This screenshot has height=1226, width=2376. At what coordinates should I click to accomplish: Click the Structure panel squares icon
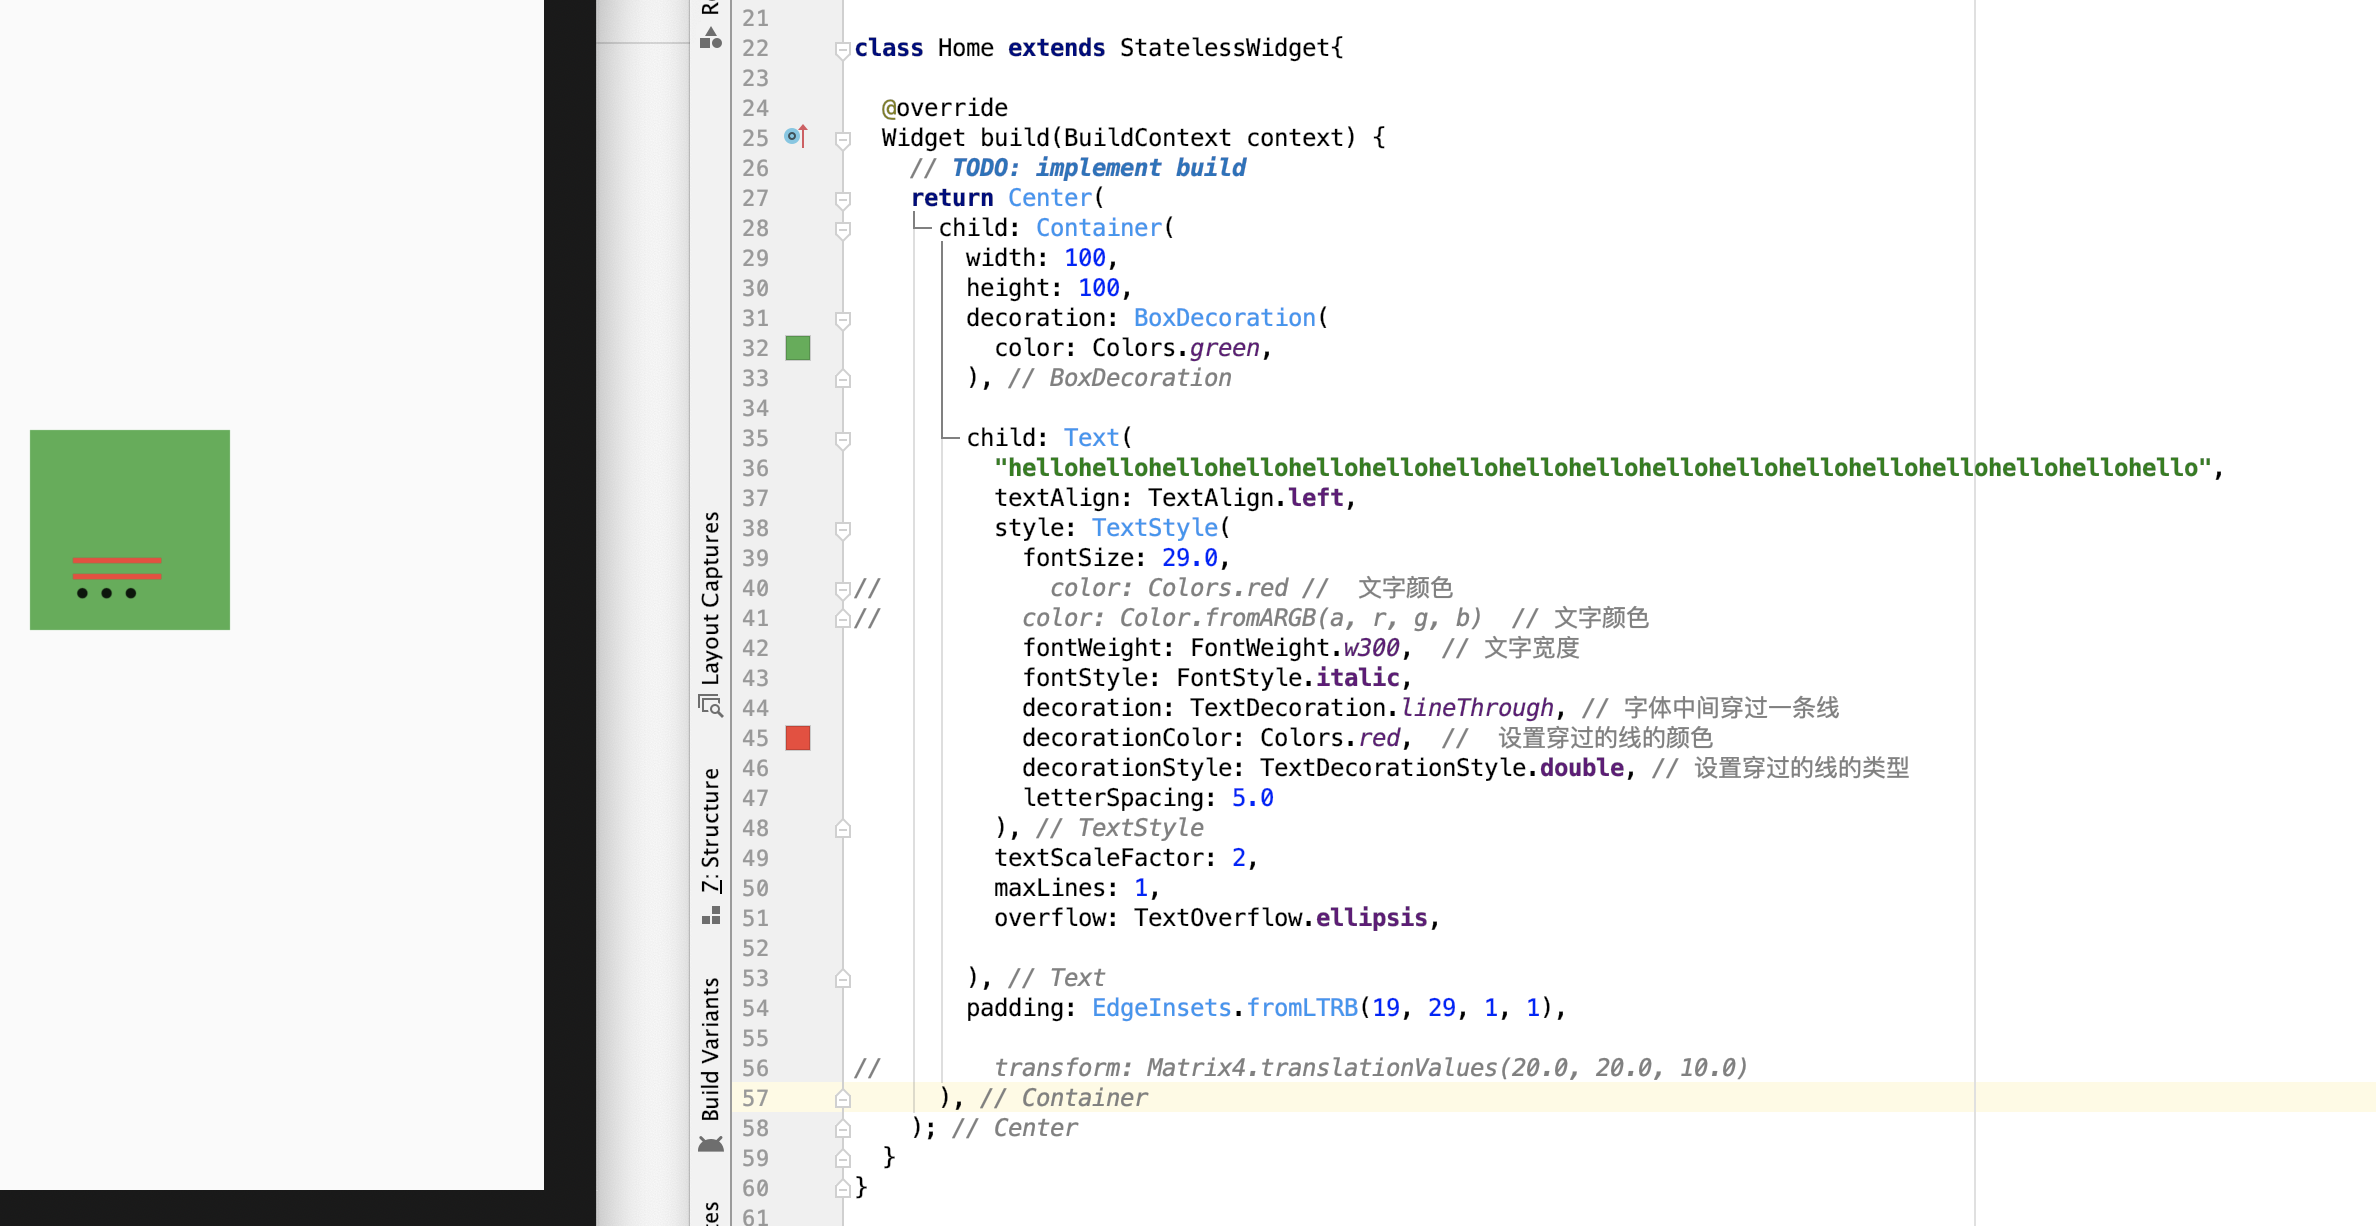point(710,915)
